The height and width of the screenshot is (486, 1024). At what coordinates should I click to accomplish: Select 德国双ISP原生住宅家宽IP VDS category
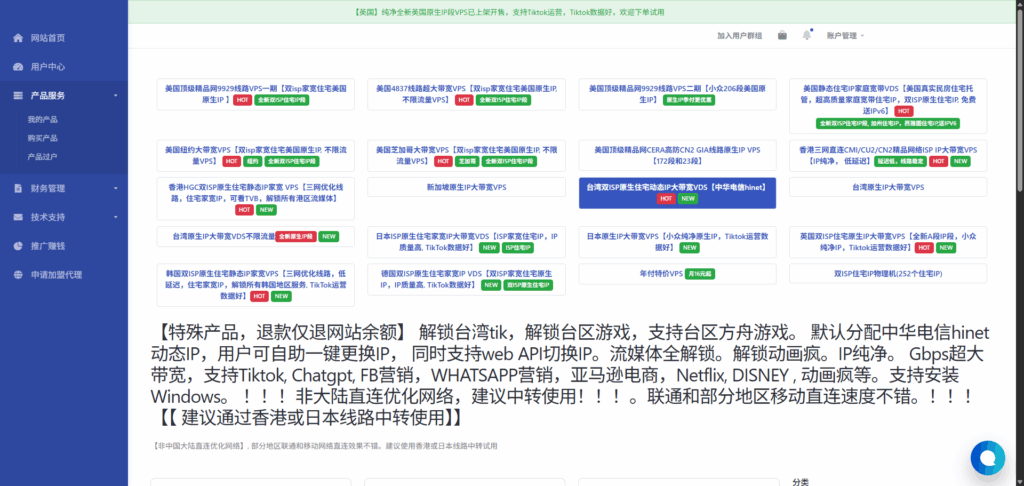tap(466, 279)
